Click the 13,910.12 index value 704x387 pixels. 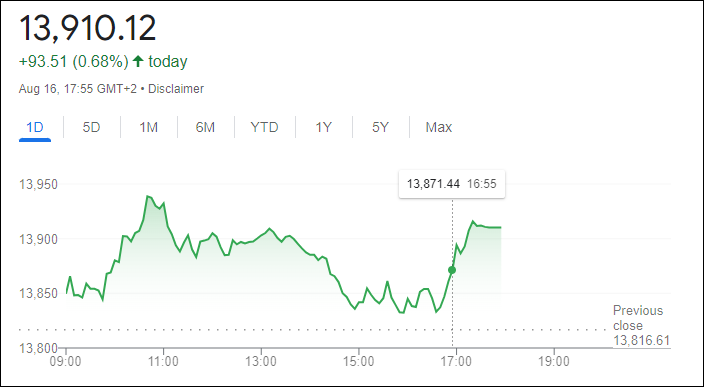coord(88,29)
